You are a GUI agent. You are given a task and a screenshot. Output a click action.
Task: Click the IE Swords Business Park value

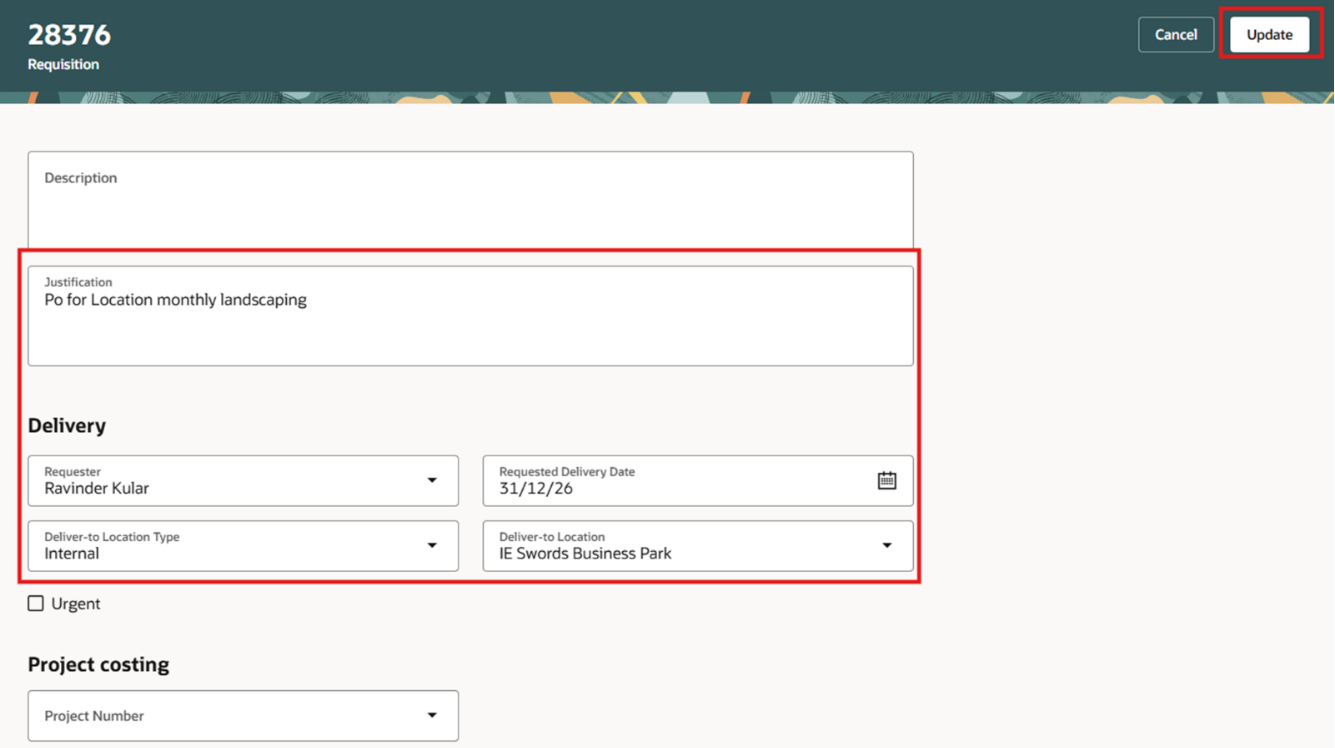[x=585, y=554]
